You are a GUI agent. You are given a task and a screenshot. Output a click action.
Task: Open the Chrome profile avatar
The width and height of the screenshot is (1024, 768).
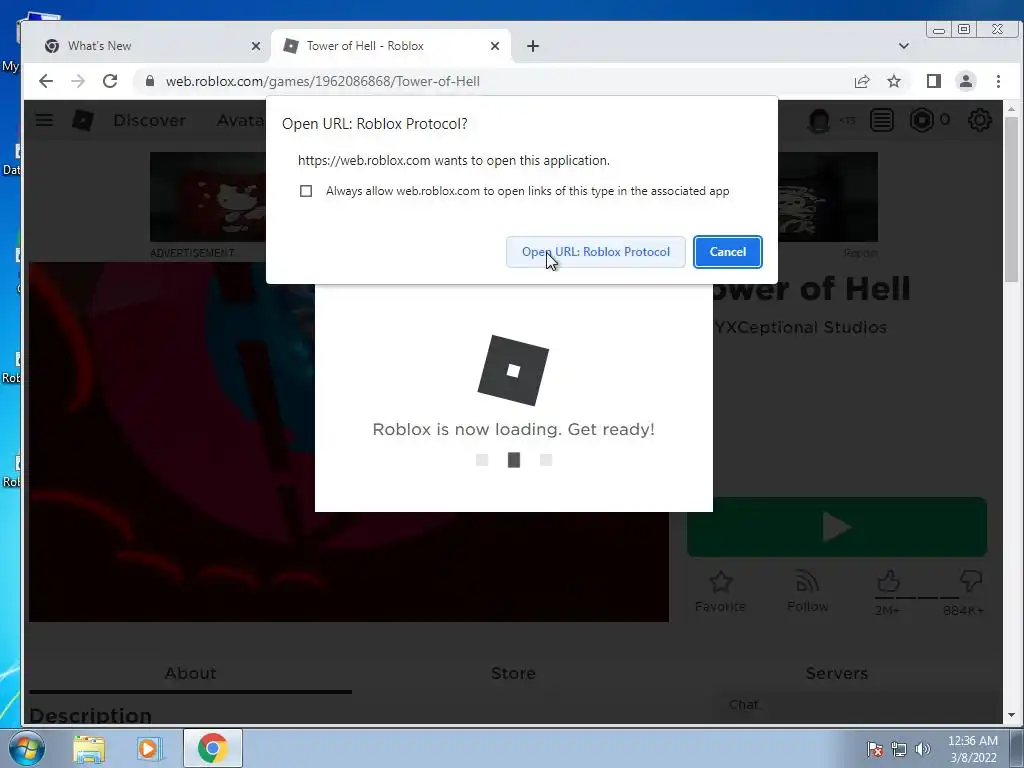click(966, 81)
